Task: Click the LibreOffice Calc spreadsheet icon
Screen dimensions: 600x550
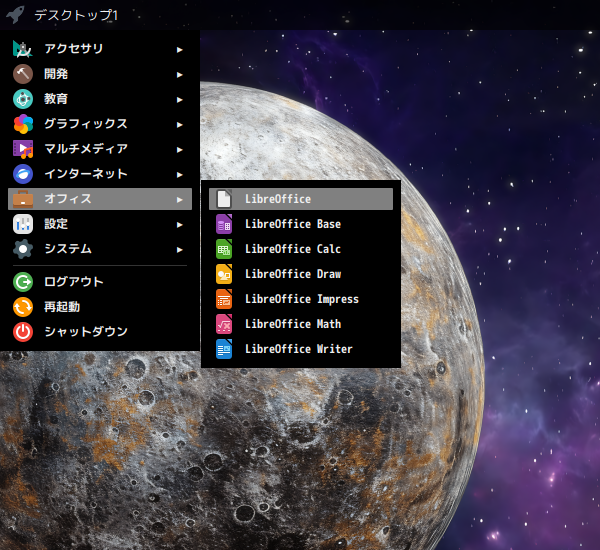Action: [224, 249]
